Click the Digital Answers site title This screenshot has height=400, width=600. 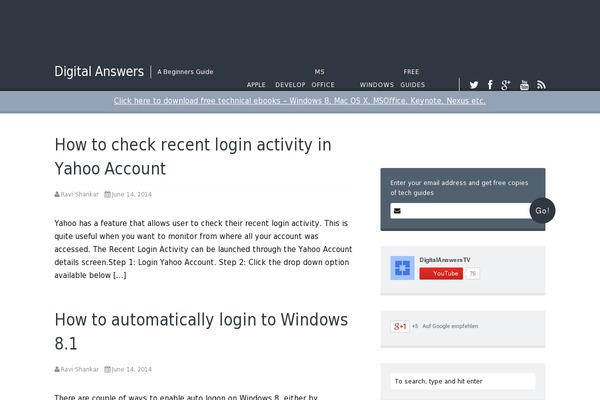coord(99,72)
